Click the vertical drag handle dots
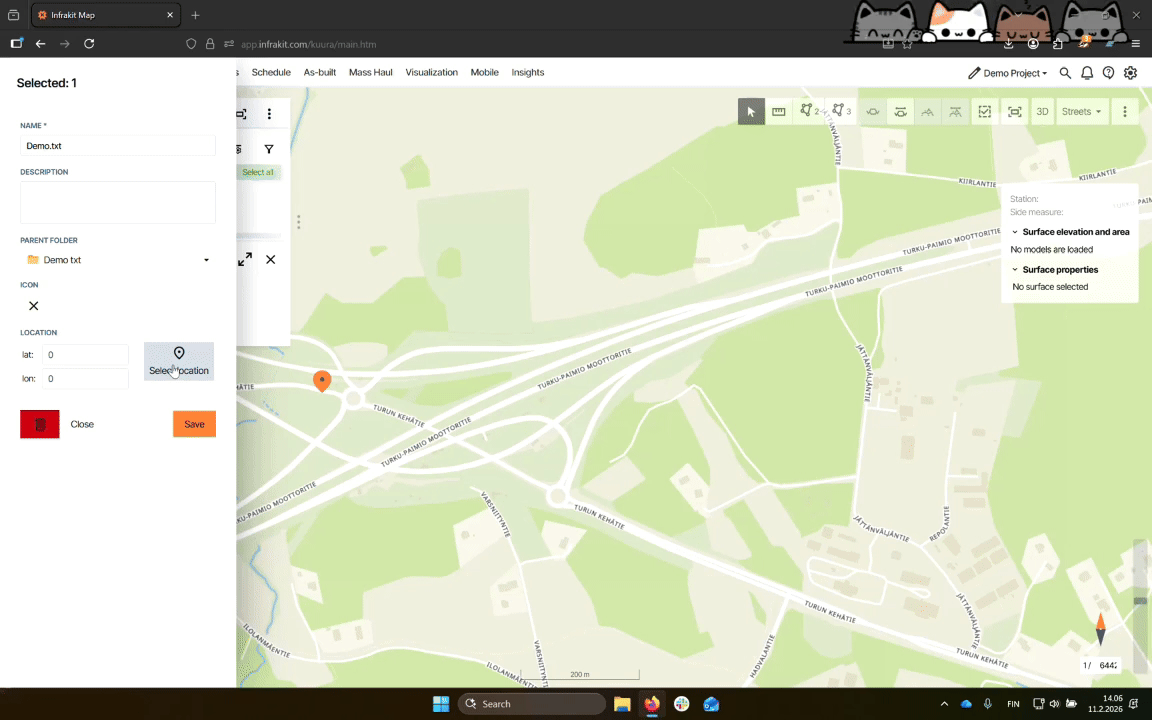This screenshot has width=1152, height=720. pos(298,222)
